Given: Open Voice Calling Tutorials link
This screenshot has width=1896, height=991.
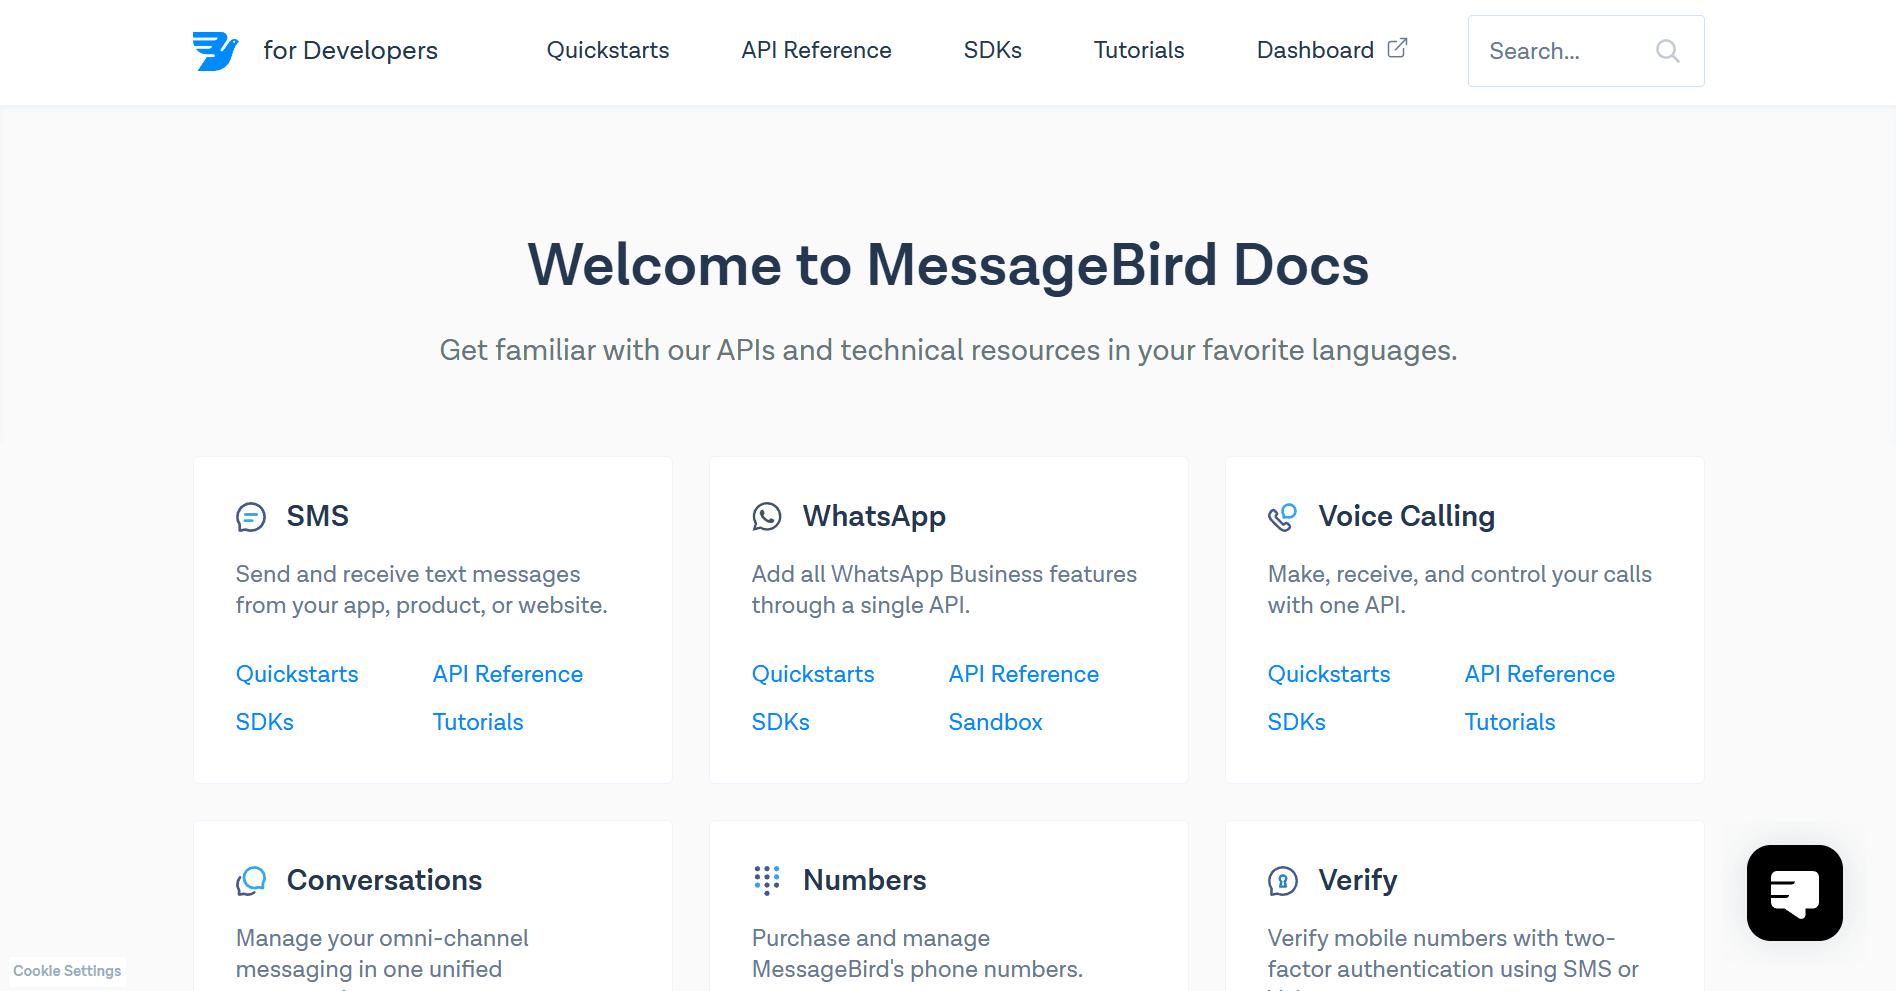Looking at the screenshot, I should [x=1510, y=722].
